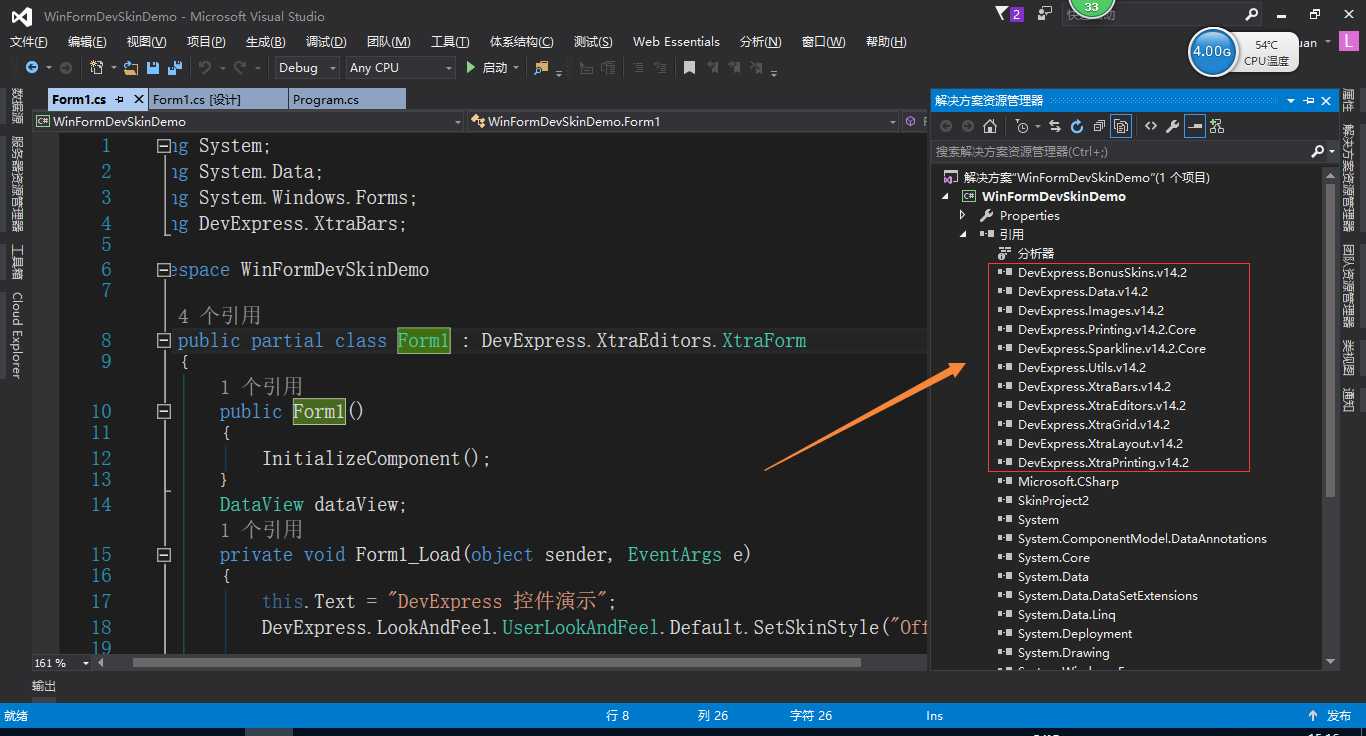The height and width of the screenshot is (736, 1366).
Task: Click the Solution Explorer vertical scrollbar thumb
Action: pos(1330,340)
